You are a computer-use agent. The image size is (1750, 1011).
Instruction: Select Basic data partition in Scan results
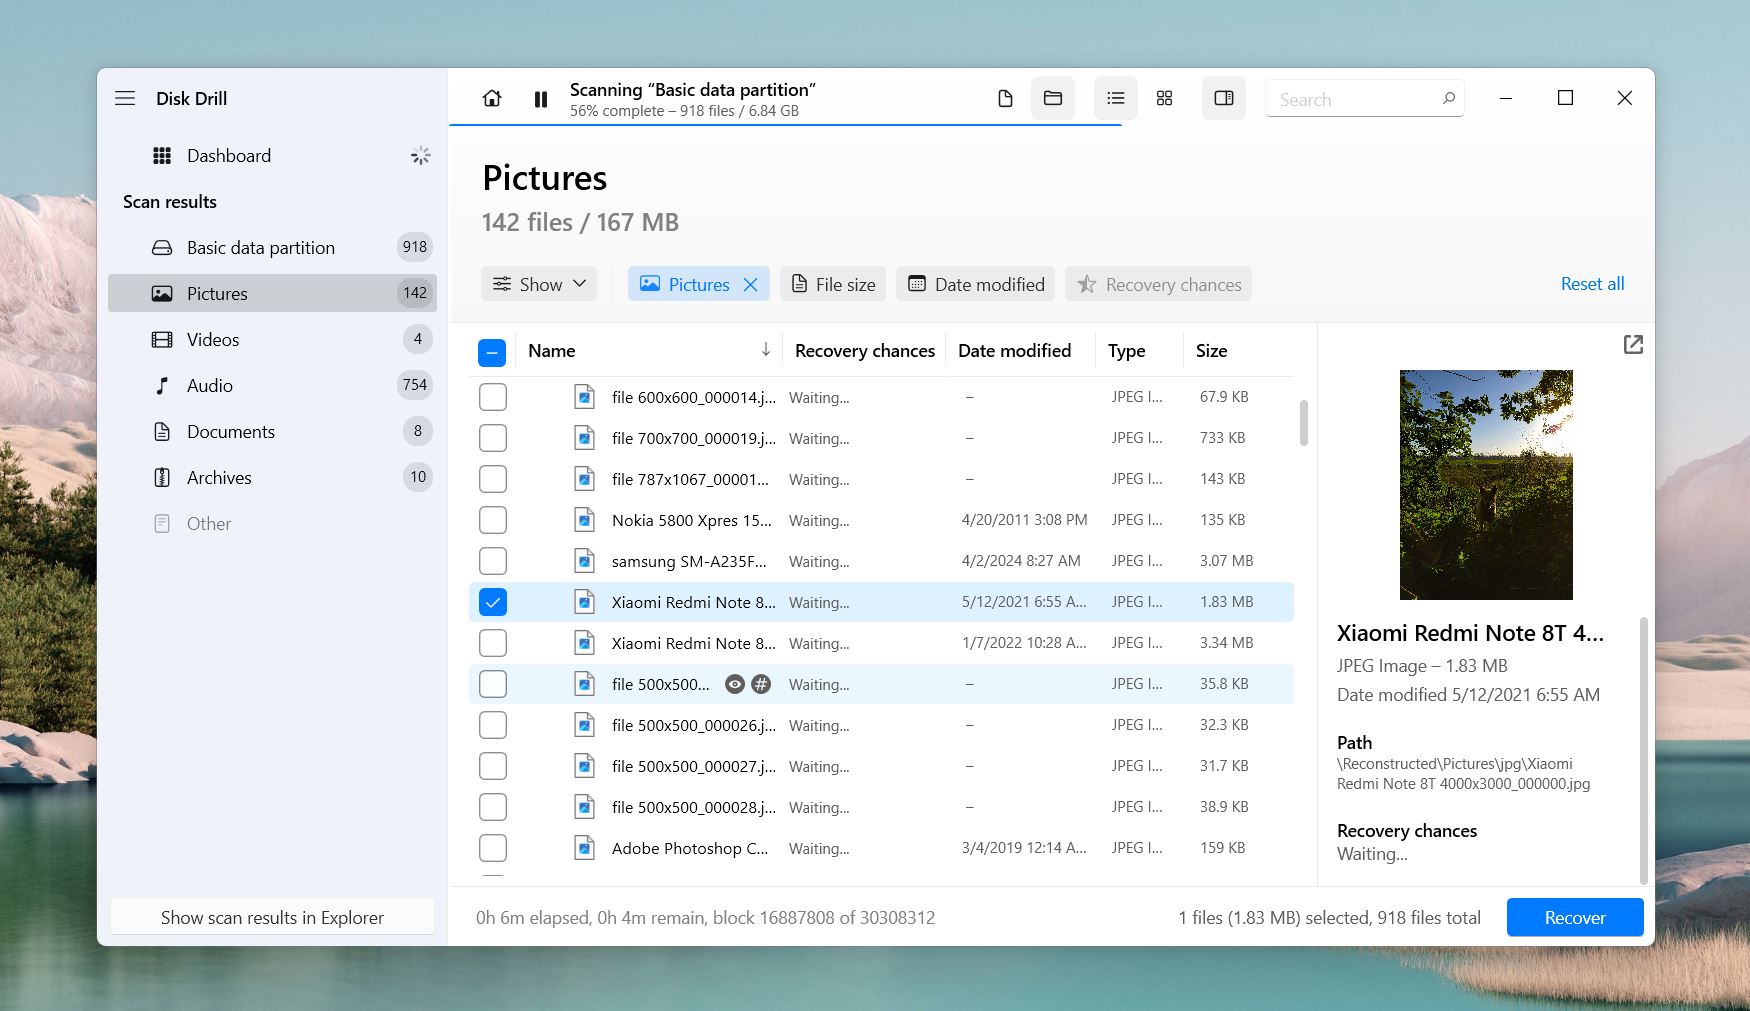(272, 247)
